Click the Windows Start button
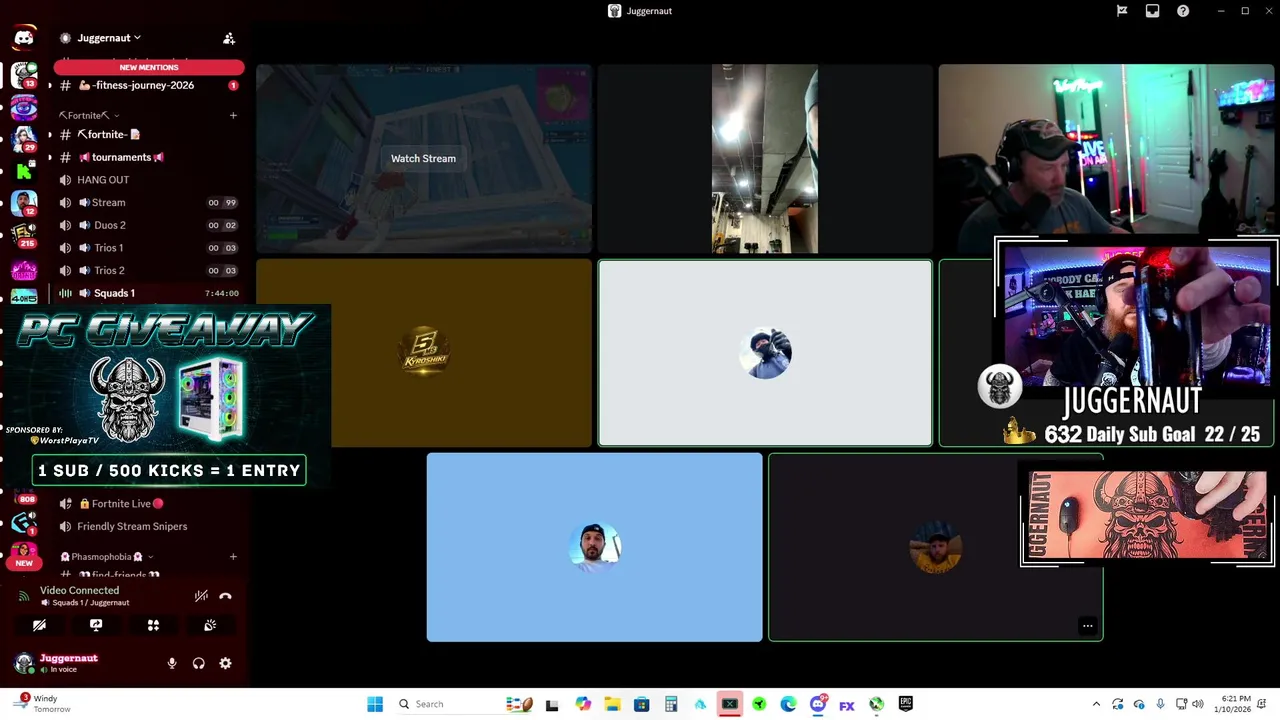Image resolution: width=1280 pixels, height=720 pixels. coord(375,704)
